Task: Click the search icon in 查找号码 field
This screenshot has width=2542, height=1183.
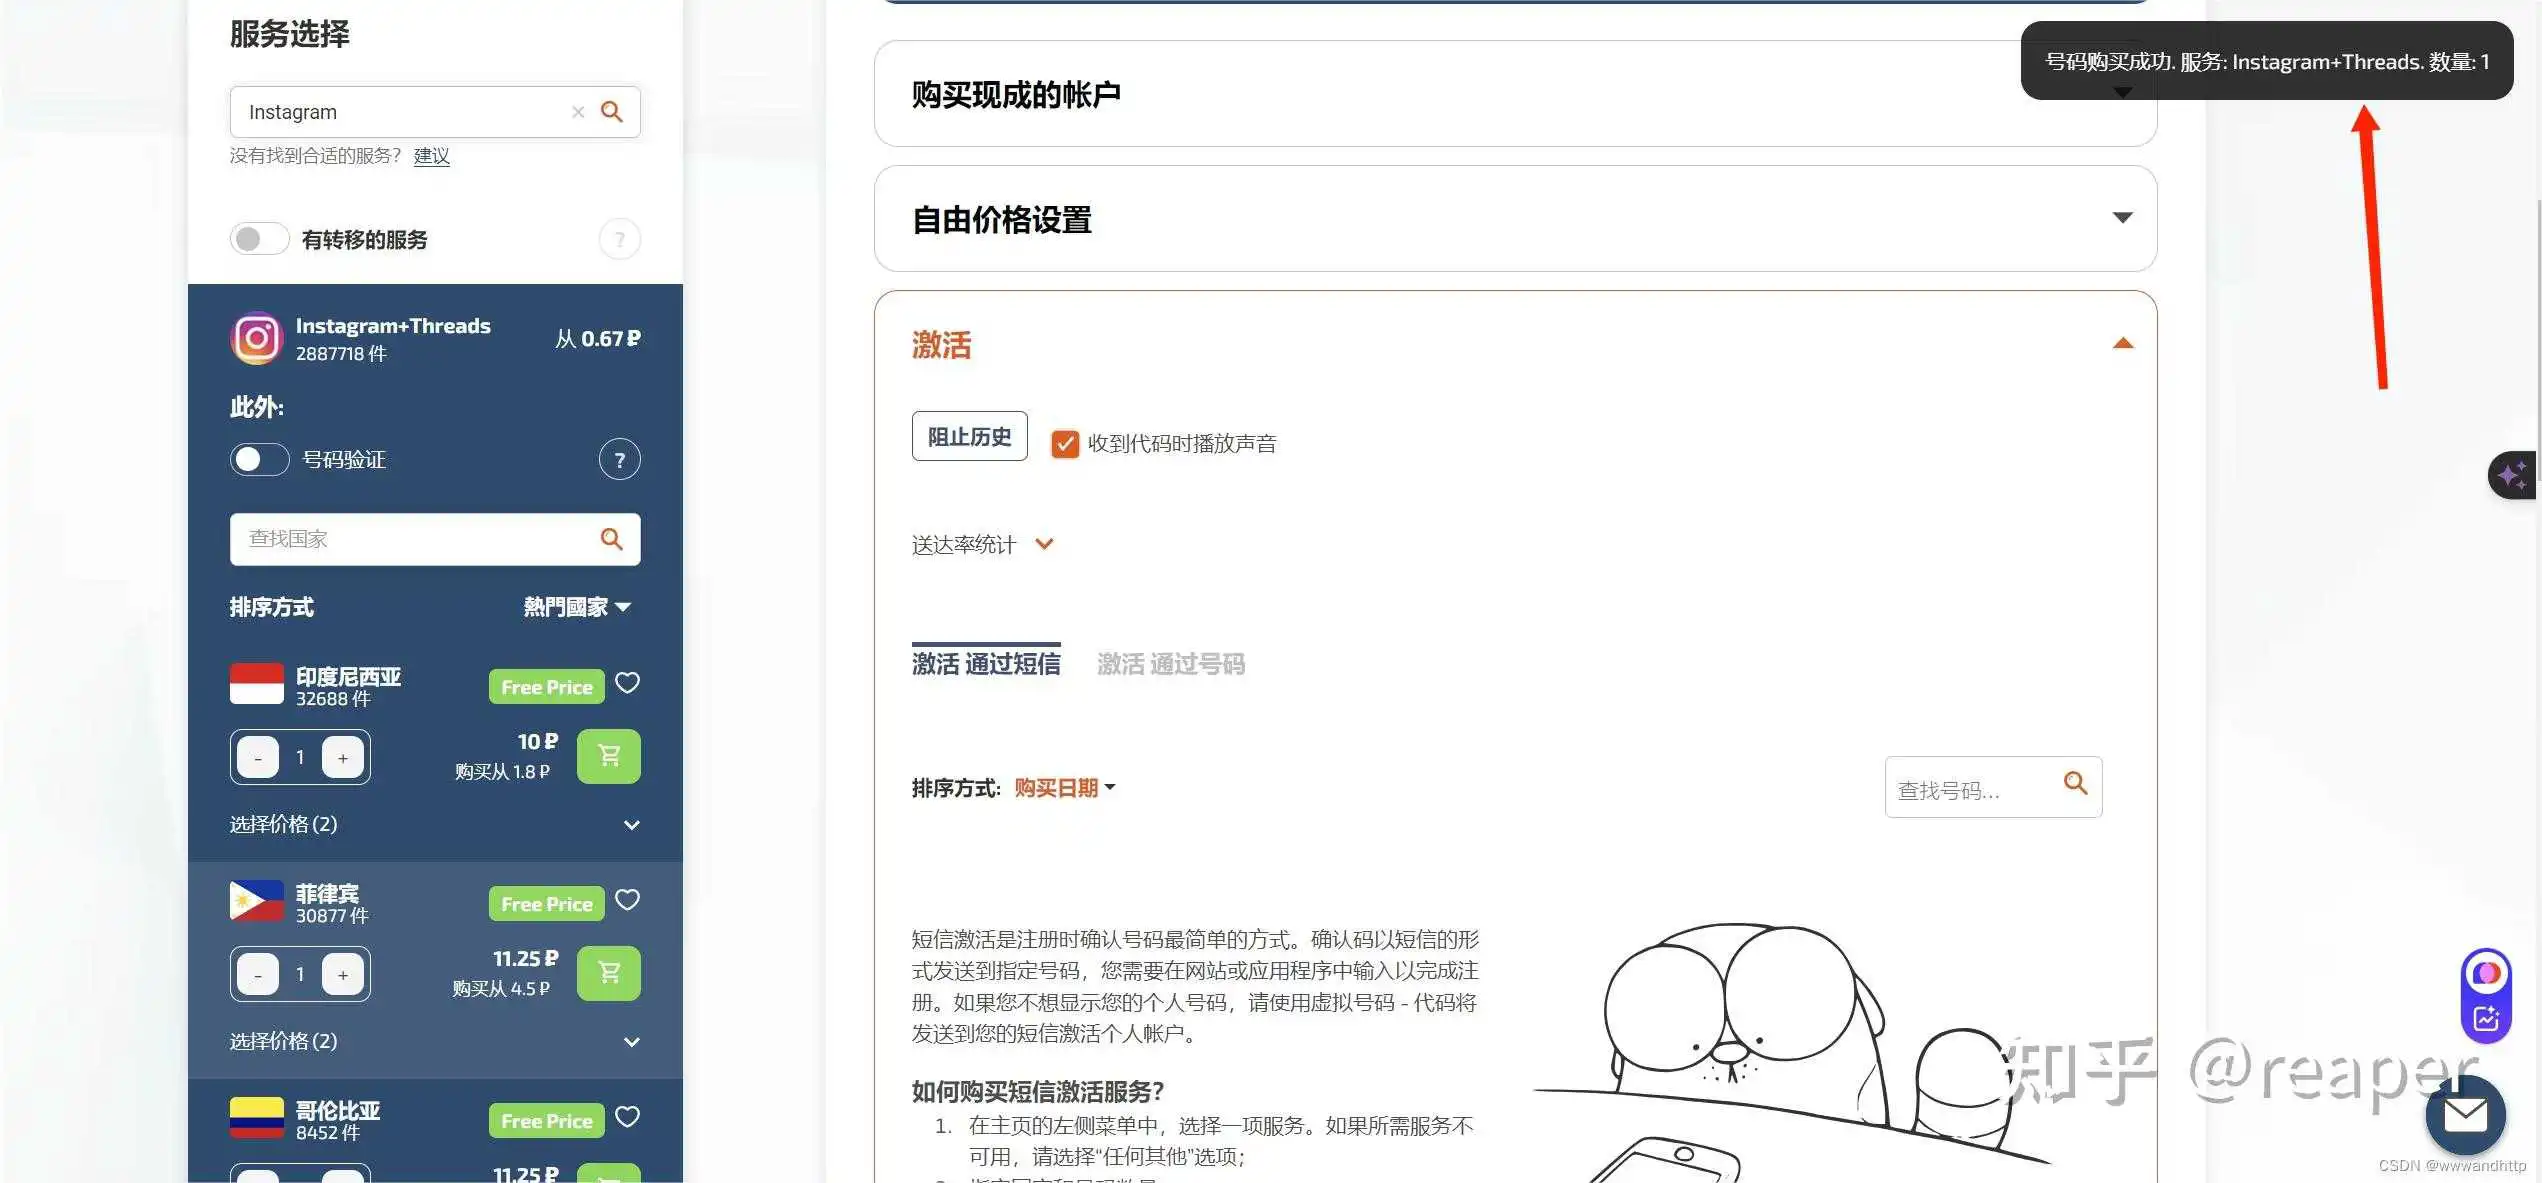Action: click(x=2075, y=784)
